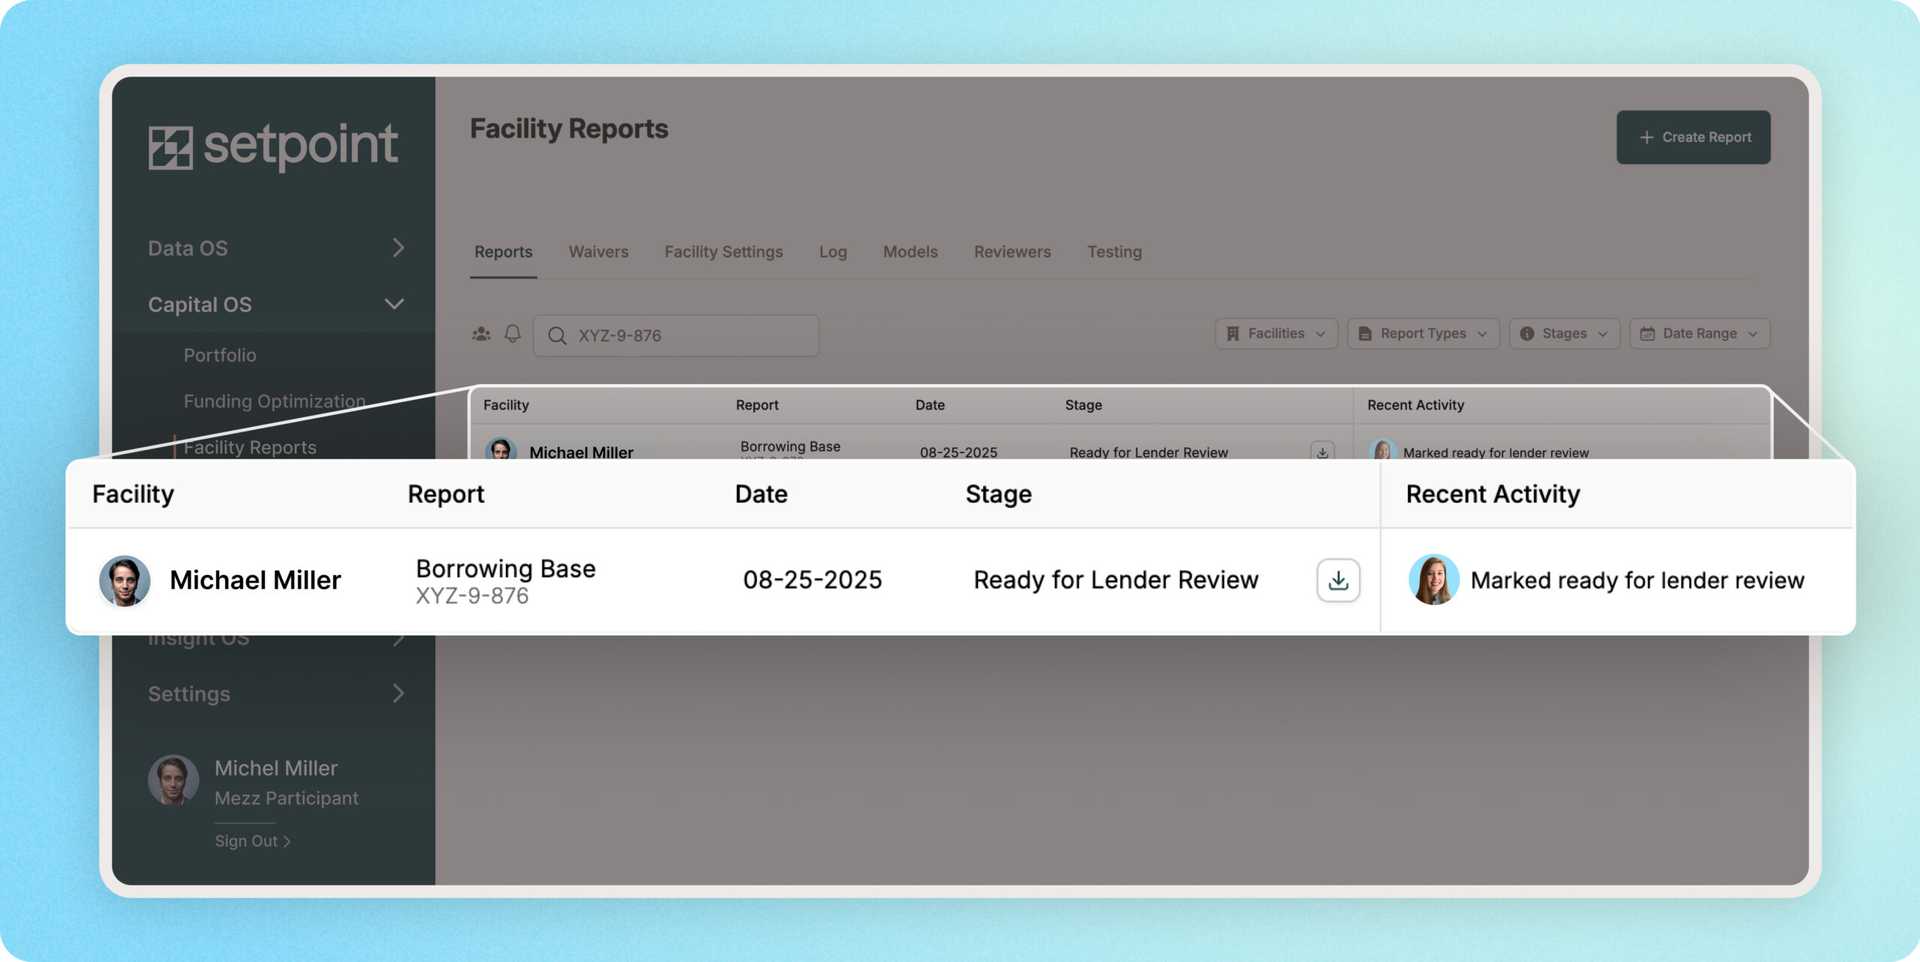Click the user profile avatar in sidebar

click(x=173, y=781)
